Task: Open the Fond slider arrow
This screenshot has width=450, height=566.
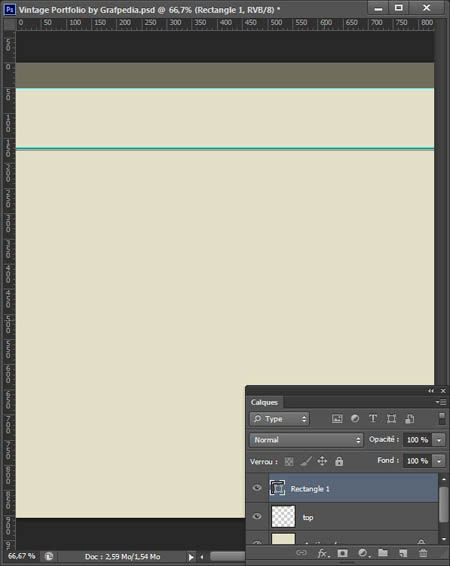Action: tap(439, 461)
